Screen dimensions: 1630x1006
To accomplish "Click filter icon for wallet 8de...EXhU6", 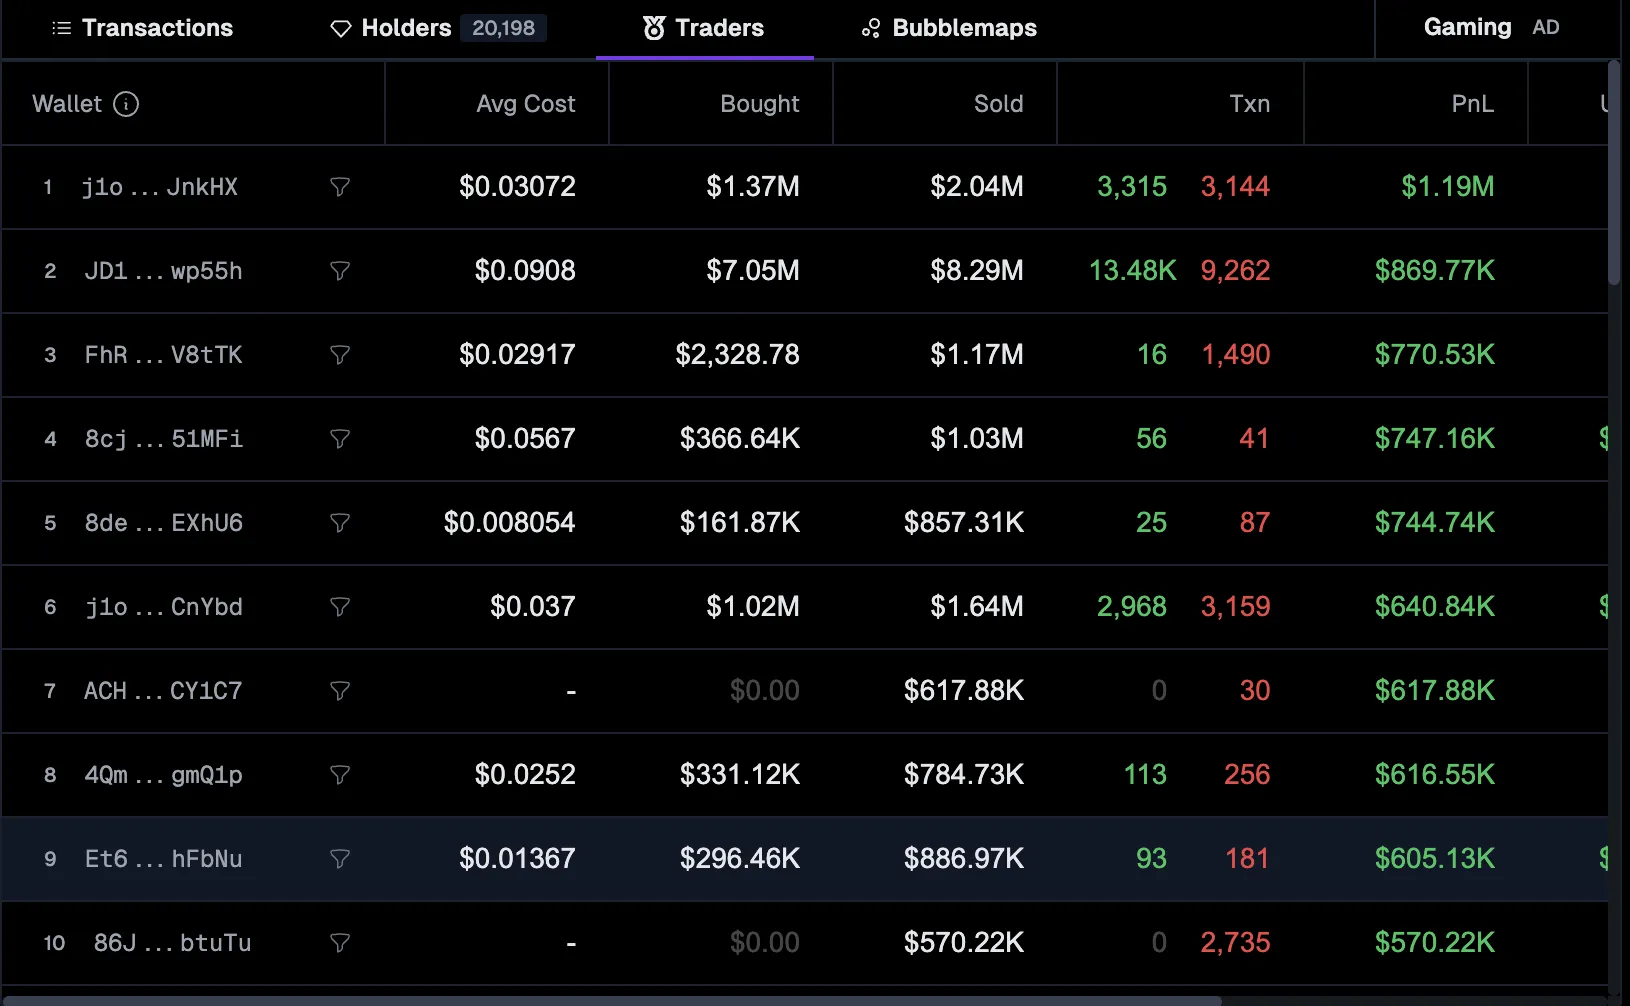I will (340, 523).
